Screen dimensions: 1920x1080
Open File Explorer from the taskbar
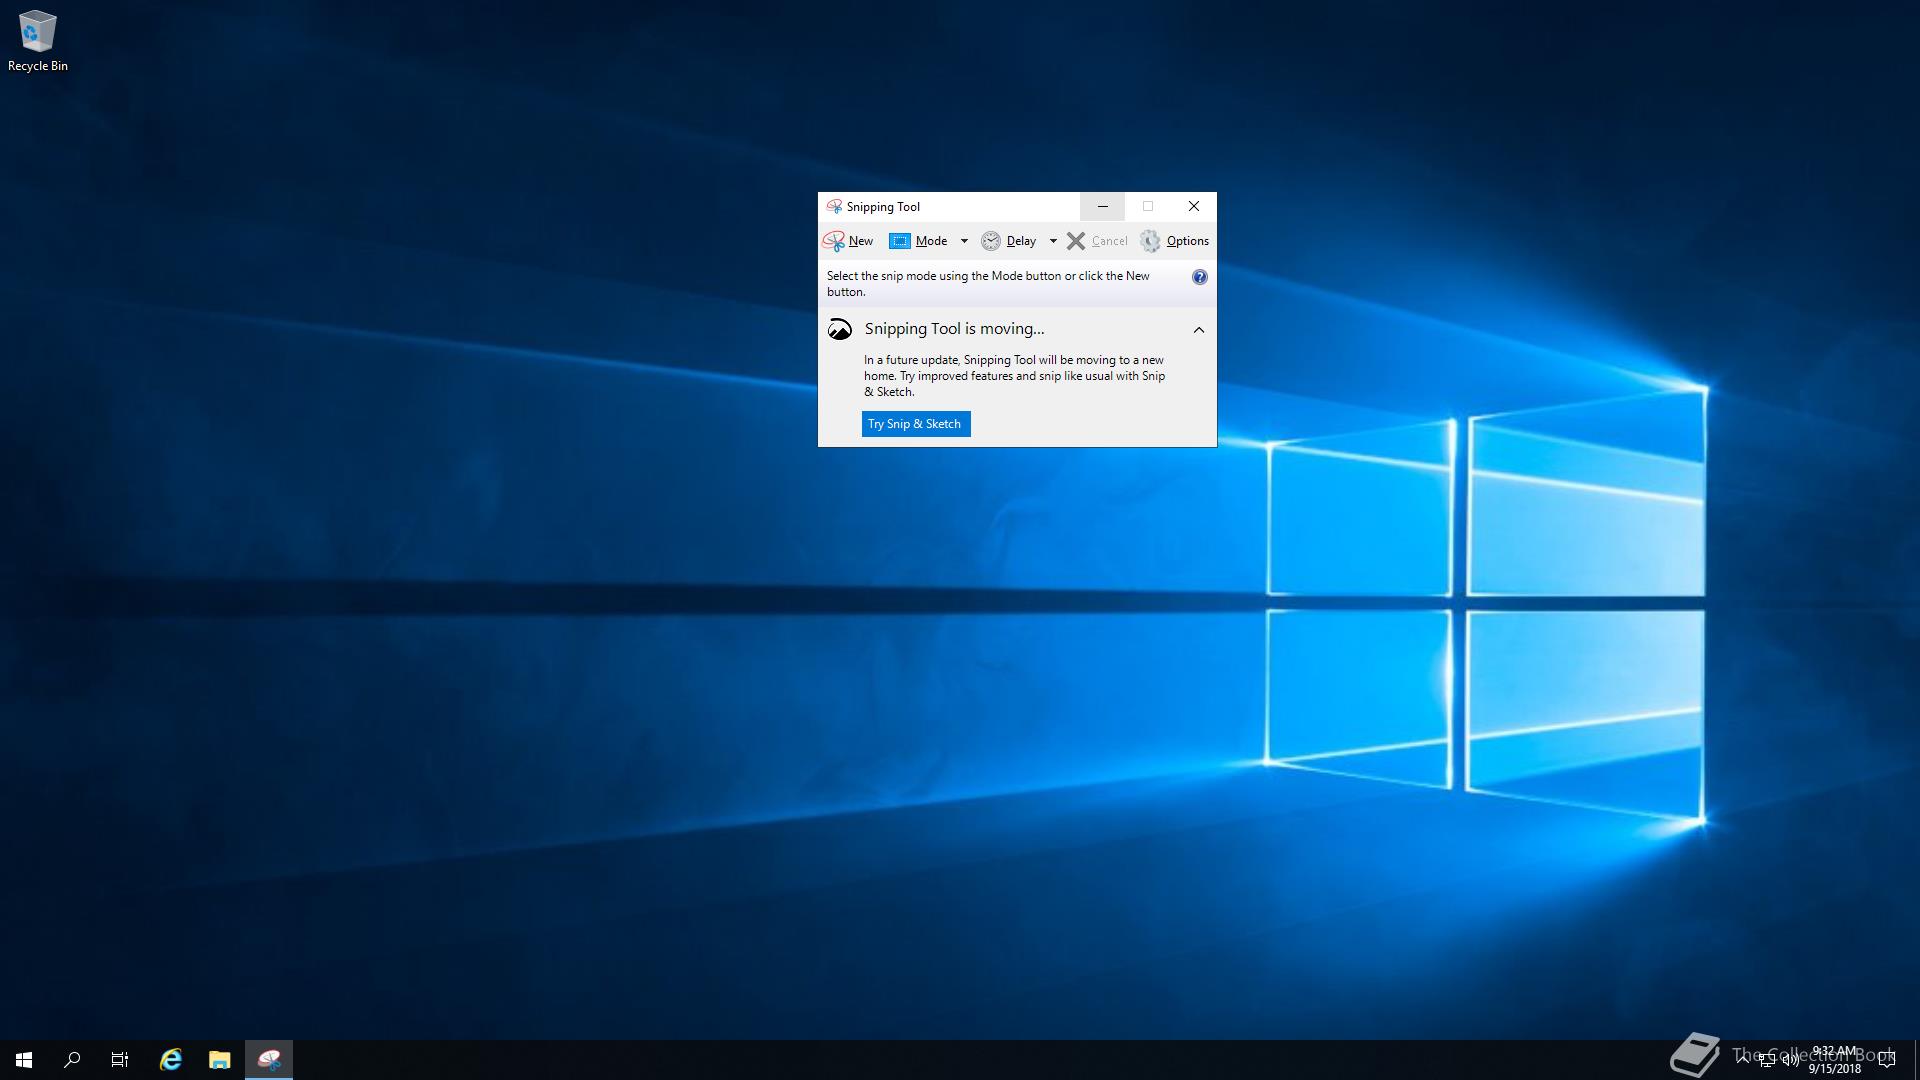click(x=220, y=1060)
